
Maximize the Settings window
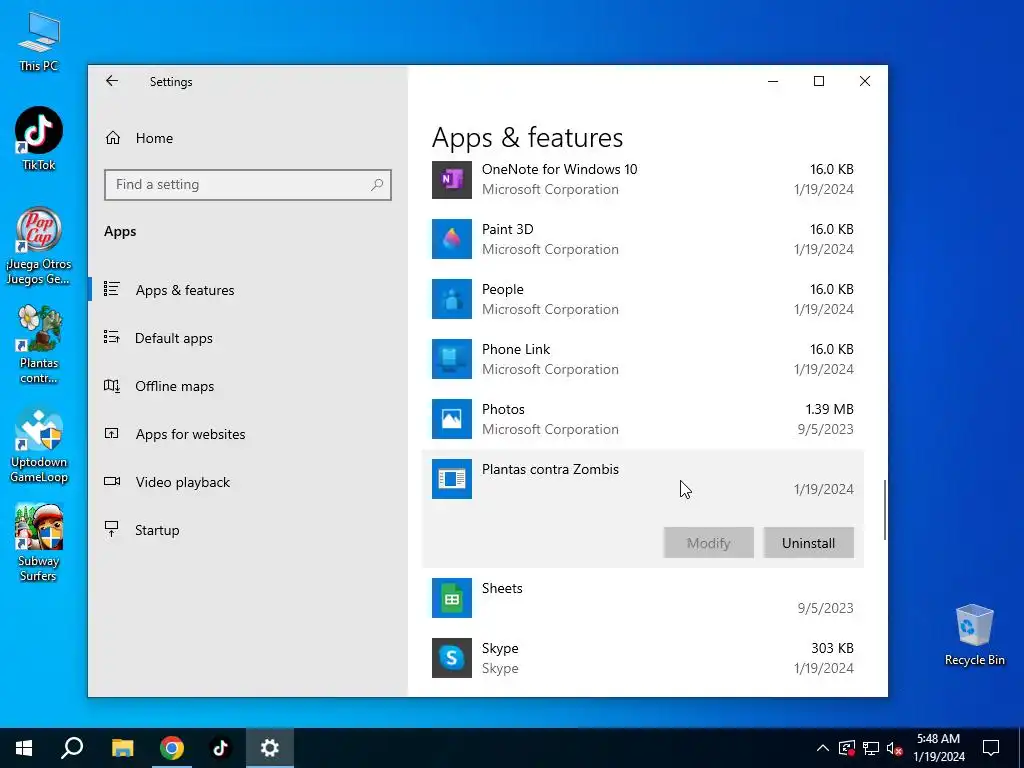click(819, 81)
